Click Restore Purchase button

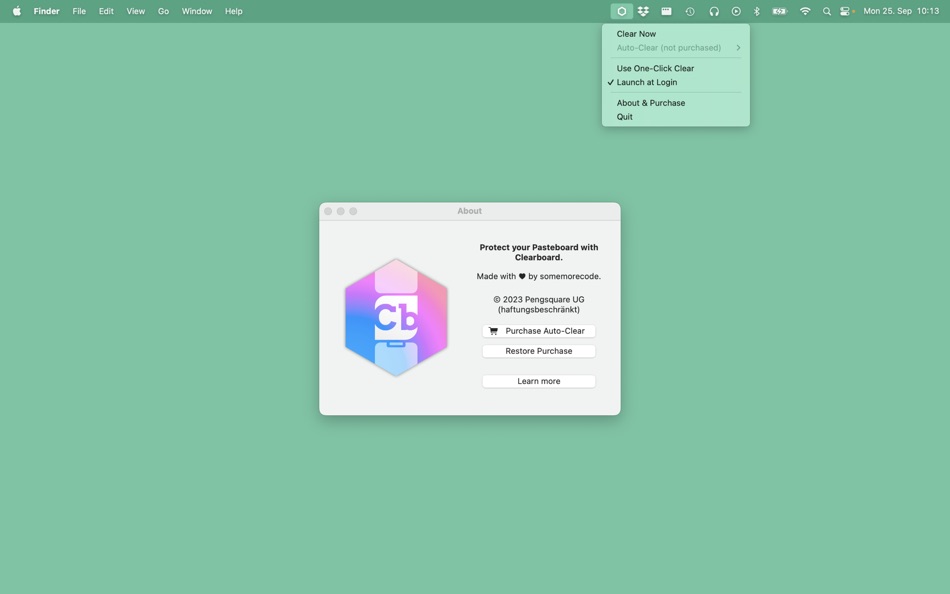tap(539, 351)
